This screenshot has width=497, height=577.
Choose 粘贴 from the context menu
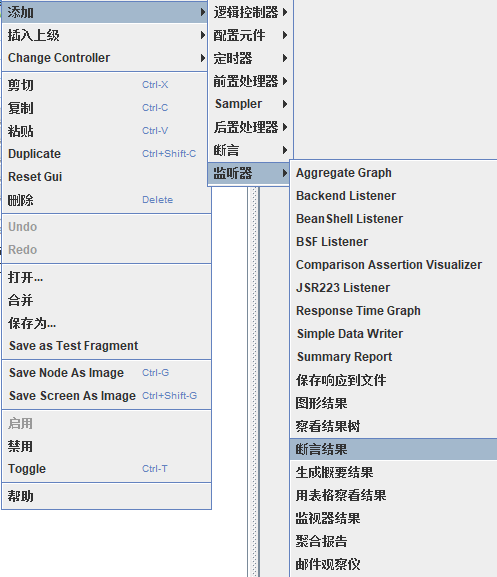tap(106, 131)
